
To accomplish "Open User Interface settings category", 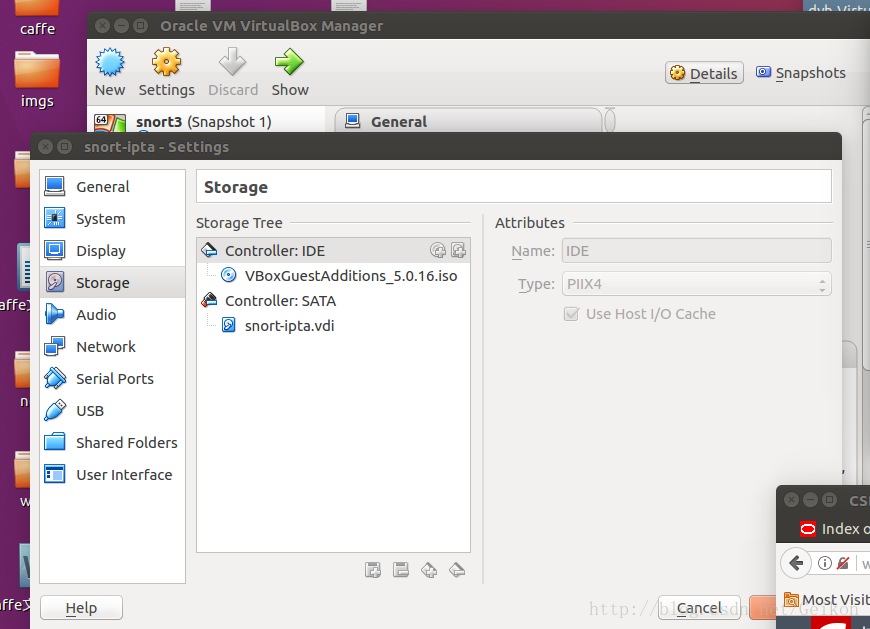I will pos(113,475).
